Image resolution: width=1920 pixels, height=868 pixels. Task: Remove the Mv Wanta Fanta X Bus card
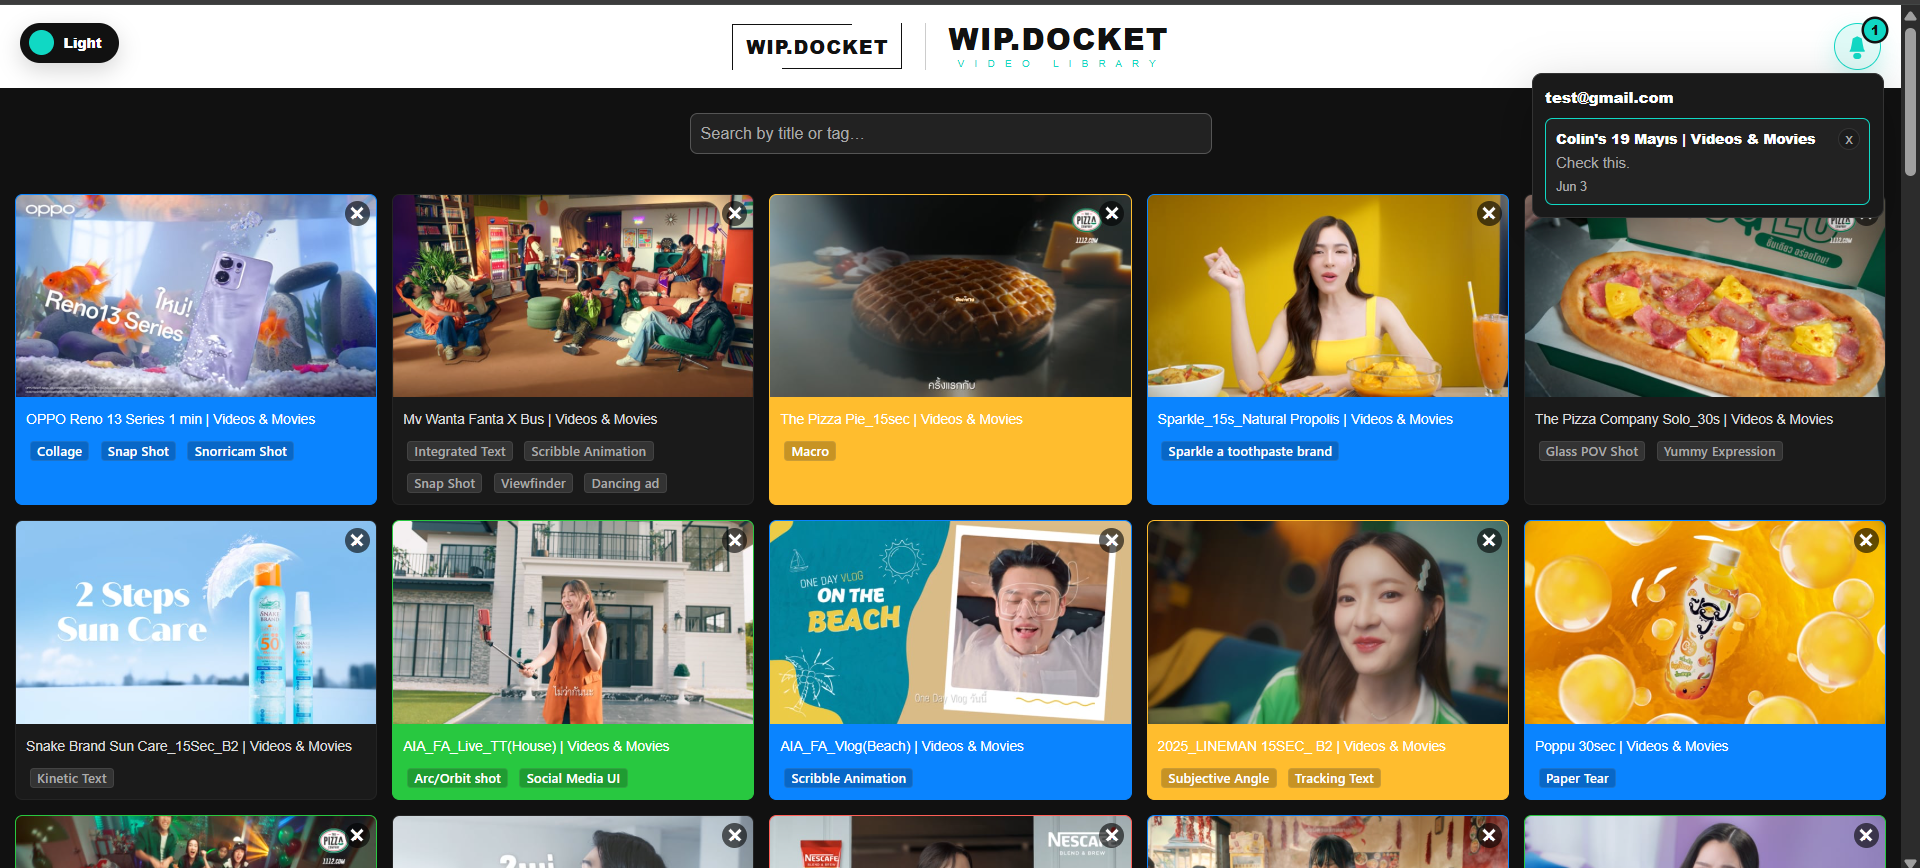[x=735, y=213]
